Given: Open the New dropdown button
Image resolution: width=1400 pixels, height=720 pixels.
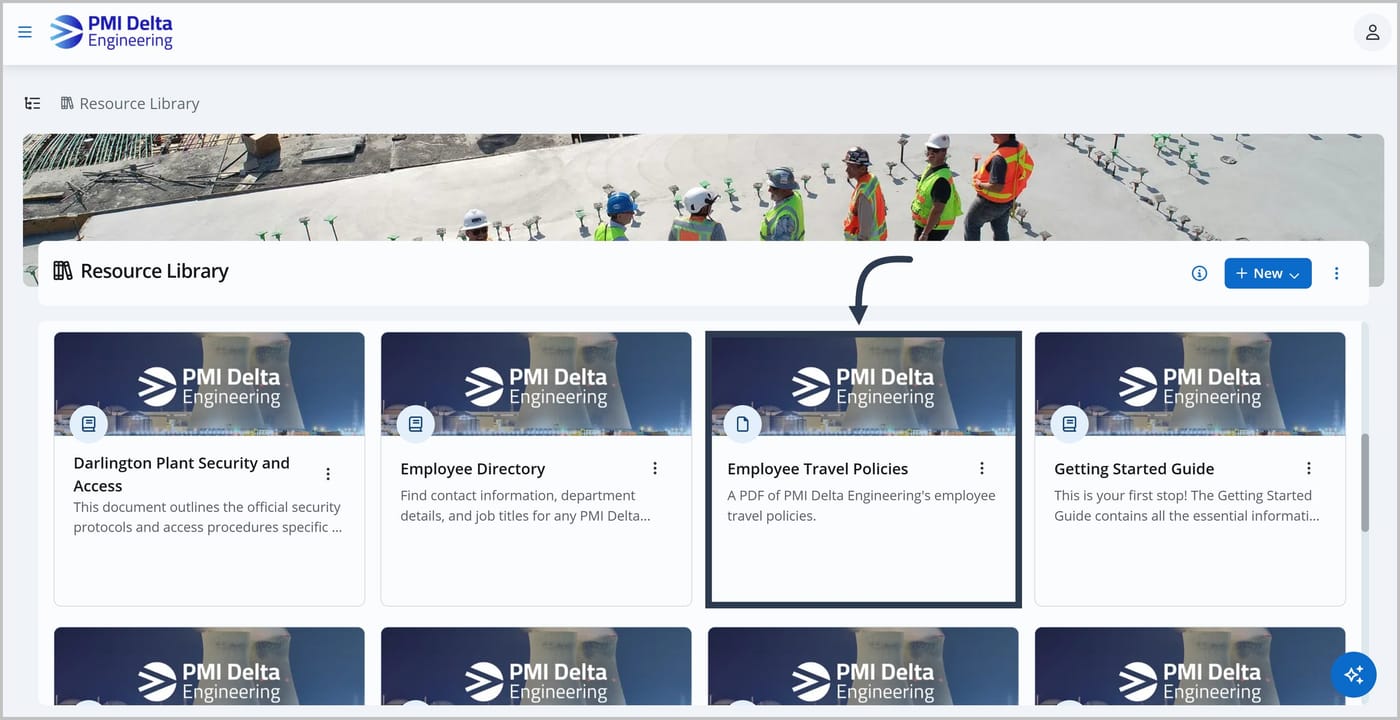Looking at the screenshot, I should 1267,273.
